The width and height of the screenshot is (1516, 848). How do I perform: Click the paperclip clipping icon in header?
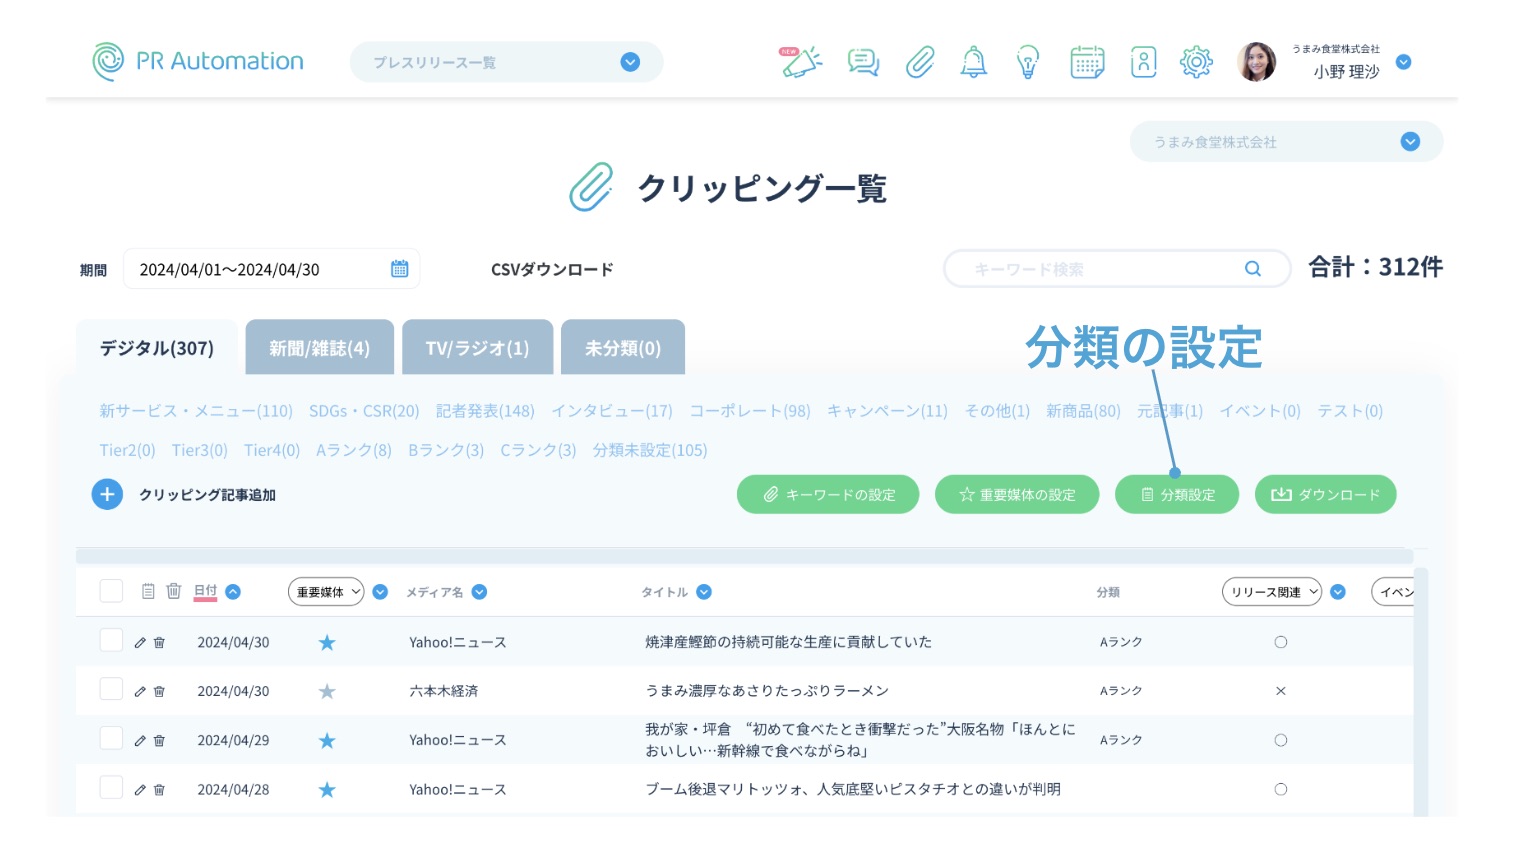920,62
